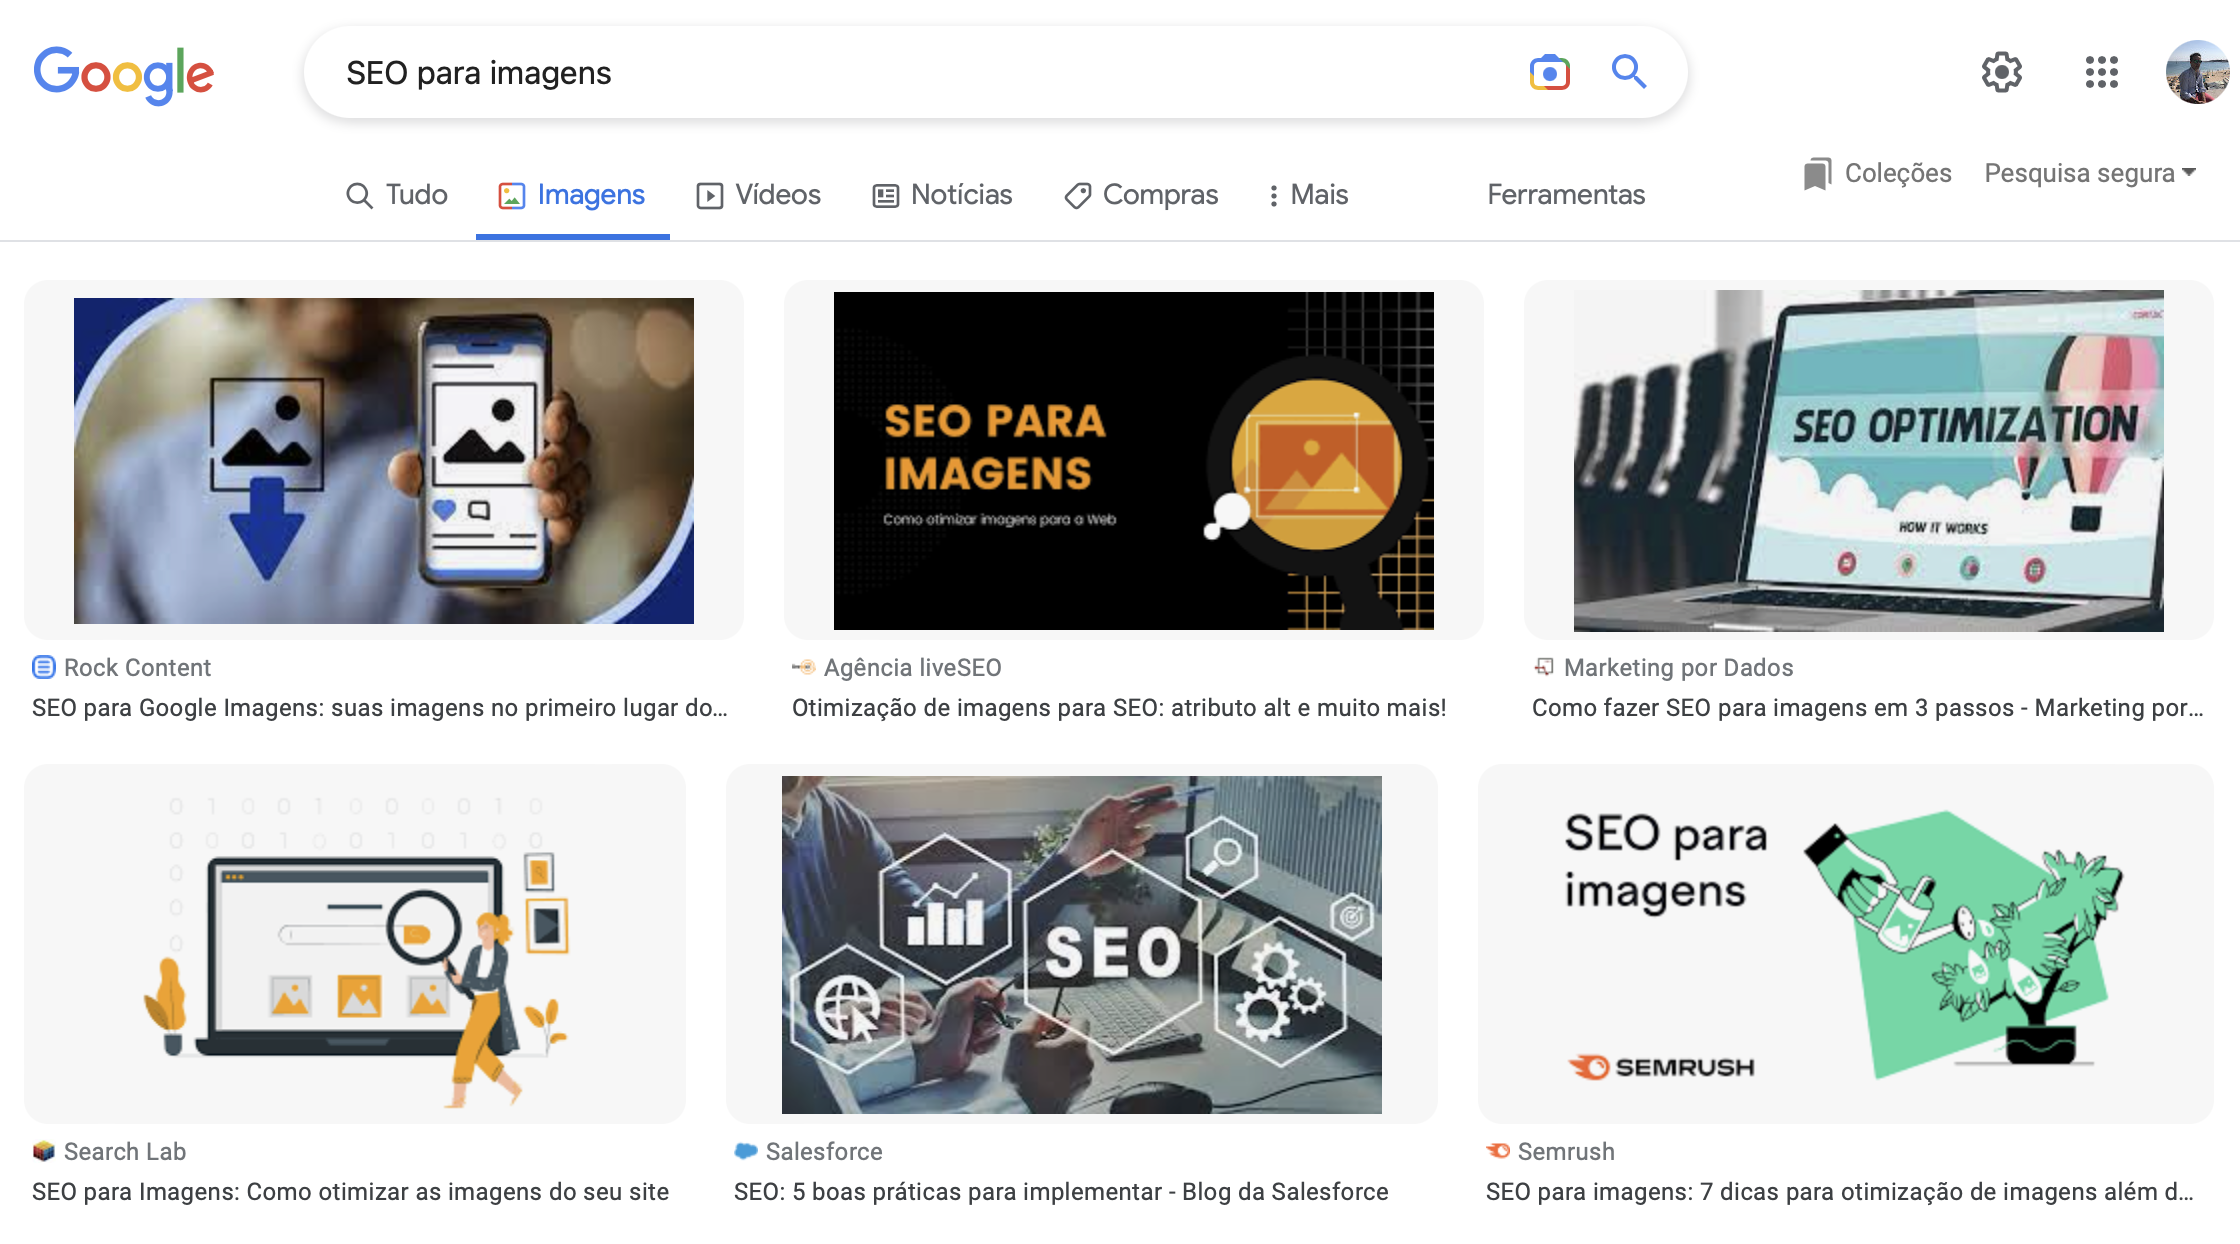Image resolution: width=2240 pixels, height=1244 pixels.
Task: Open Google apps grid
Action: click(2101, 72)
